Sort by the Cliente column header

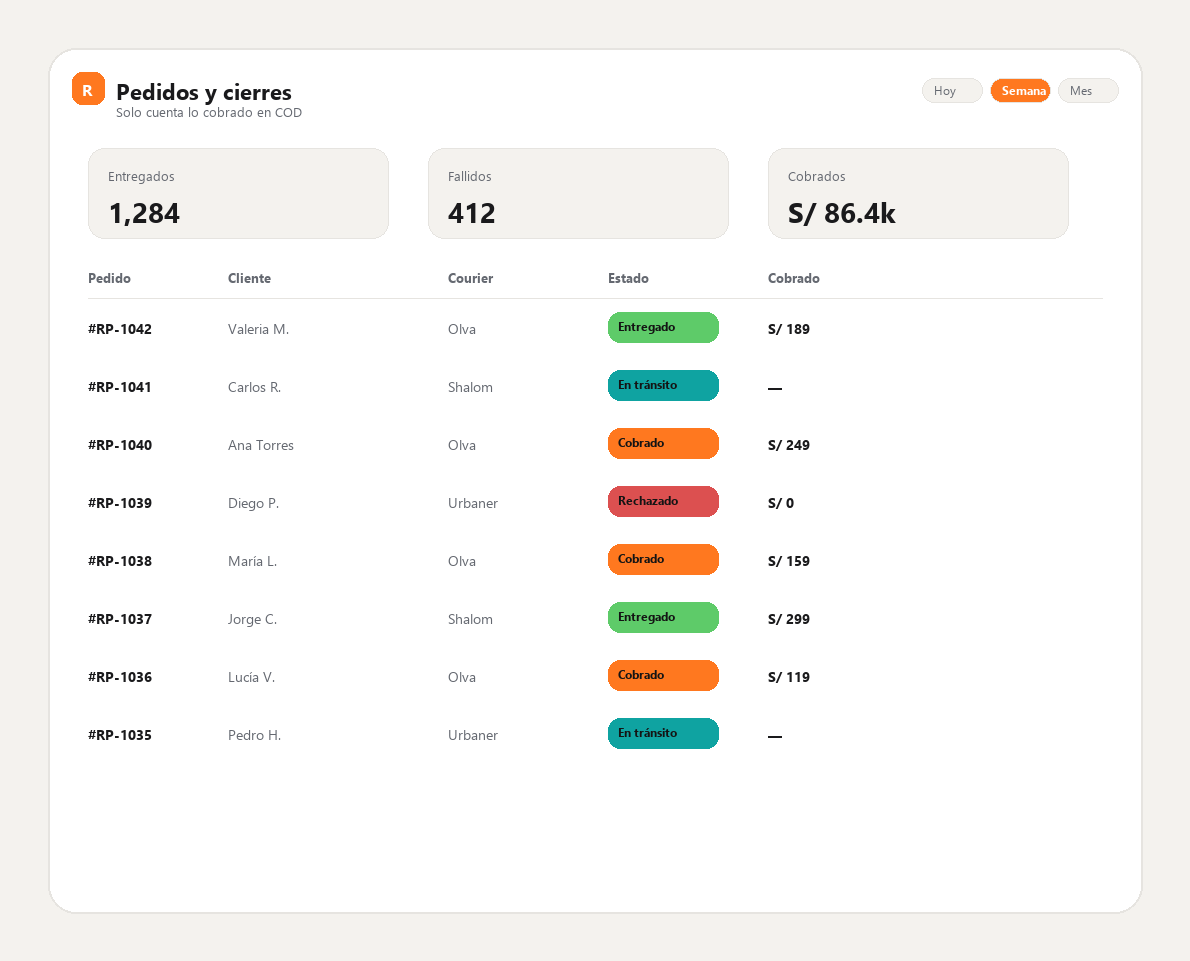pyautogui.click(x=249, y=279)
